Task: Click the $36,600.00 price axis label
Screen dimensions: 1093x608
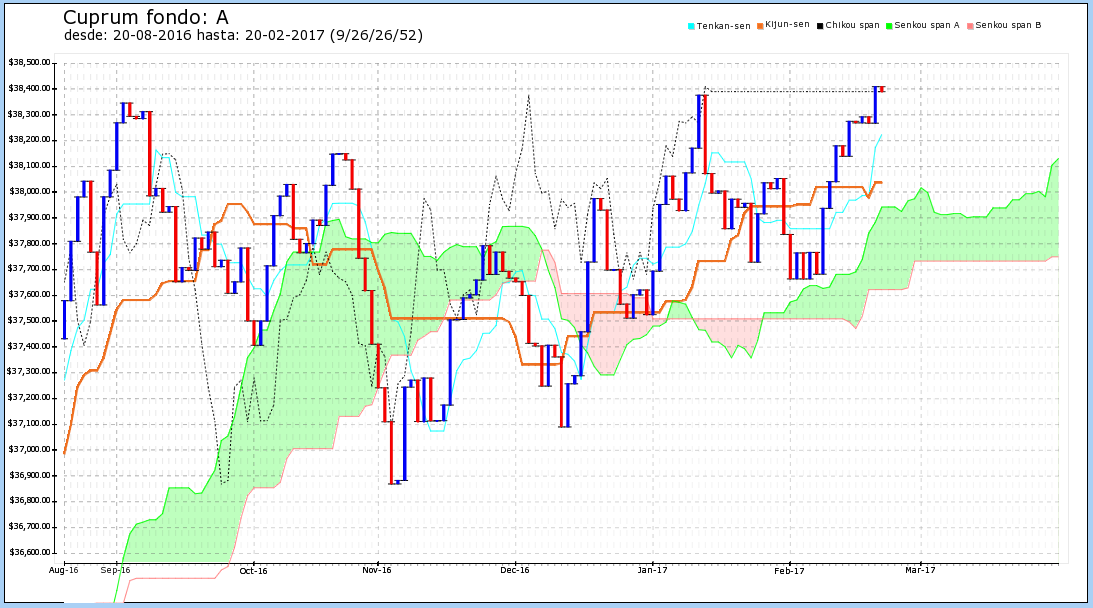Action: (x=29, y=552)
